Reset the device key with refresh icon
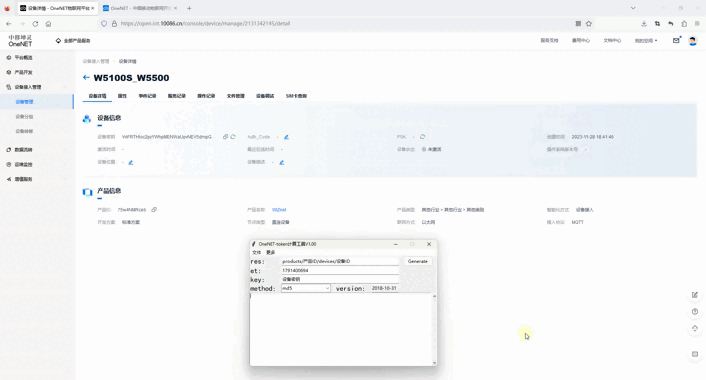The height and width of the screenshot is (380, 706). click(233, 136)
